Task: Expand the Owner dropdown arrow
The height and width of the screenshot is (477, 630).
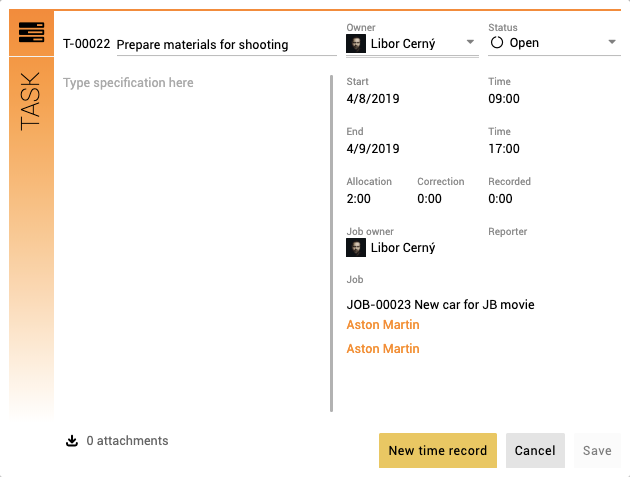Action: [x=470, y=42]
